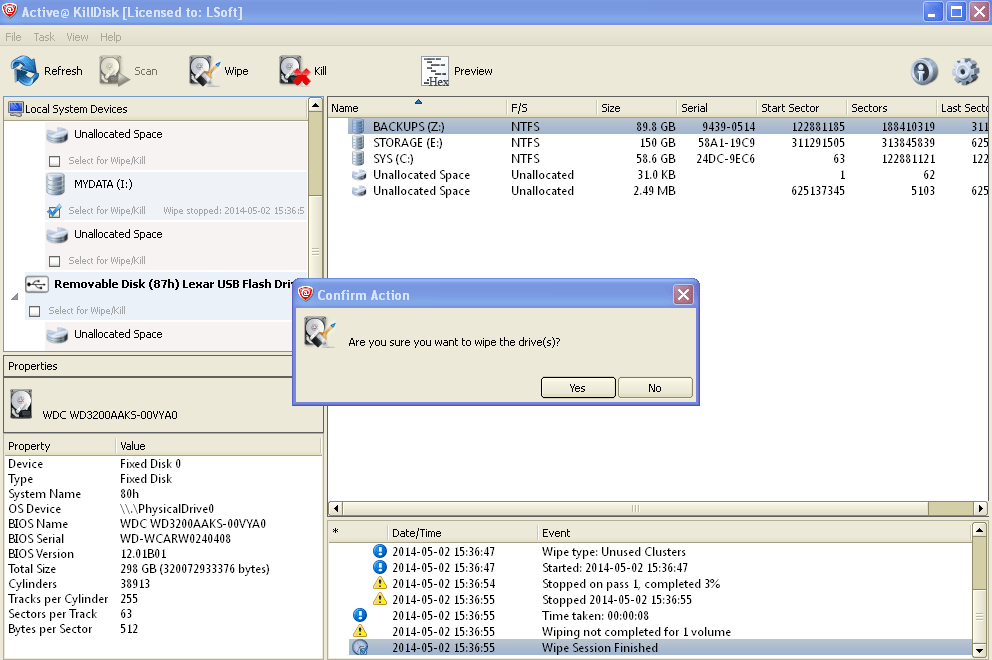This screenshot has height=660, width=992.
Task: Open the Hex Preview tool
Action: 435,71
